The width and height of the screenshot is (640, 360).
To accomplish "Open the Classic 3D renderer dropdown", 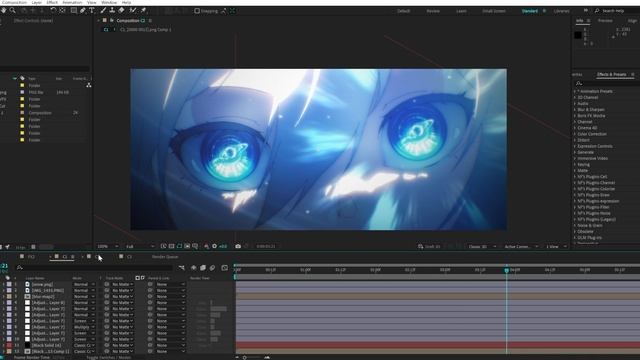I will [482, 247].
